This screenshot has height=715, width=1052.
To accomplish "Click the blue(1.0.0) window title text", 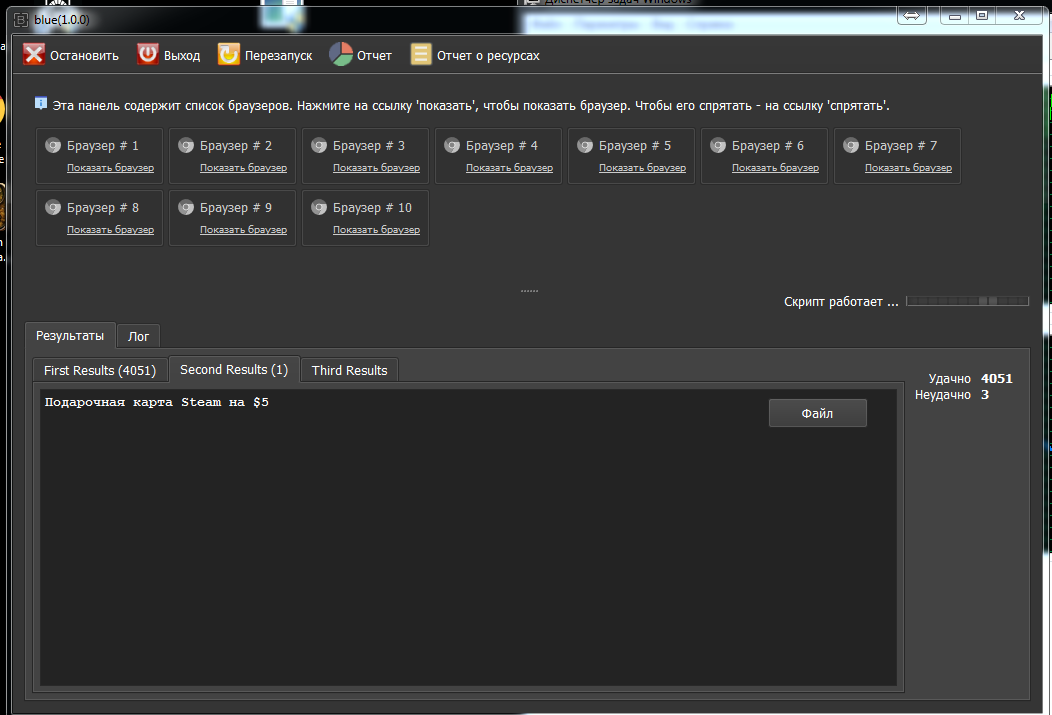I will pos(62,20).
